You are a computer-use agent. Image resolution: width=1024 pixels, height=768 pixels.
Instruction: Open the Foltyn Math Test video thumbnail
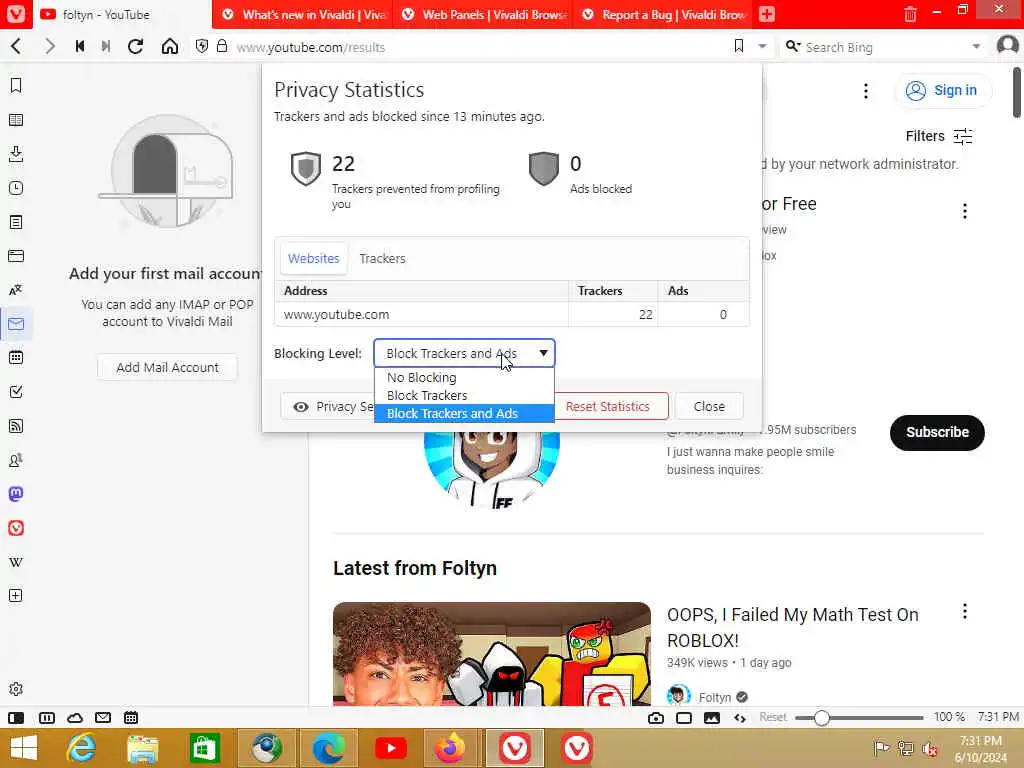[492, 654]
